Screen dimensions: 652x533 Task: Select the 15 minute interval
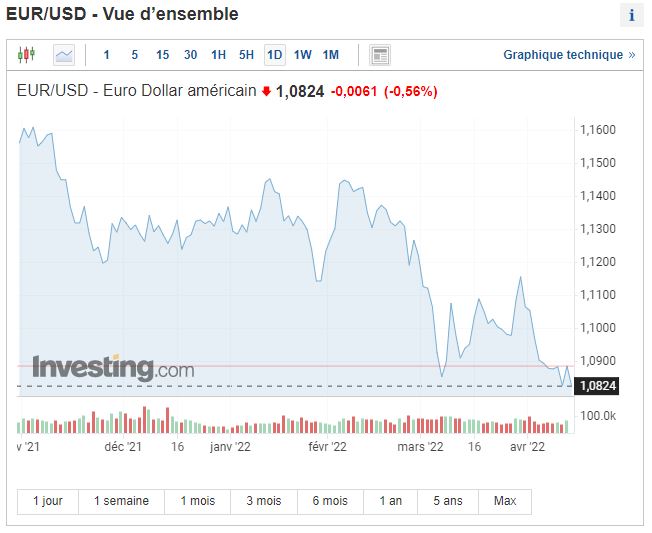pos(162,55)
